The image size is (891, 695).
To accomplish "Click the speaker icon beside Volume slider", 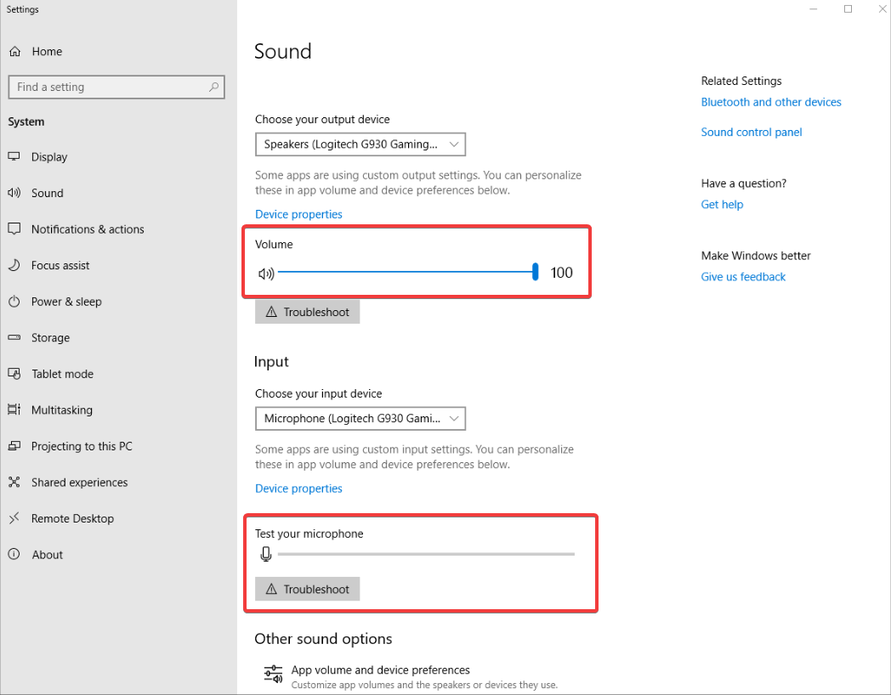I will coord(266,273).
